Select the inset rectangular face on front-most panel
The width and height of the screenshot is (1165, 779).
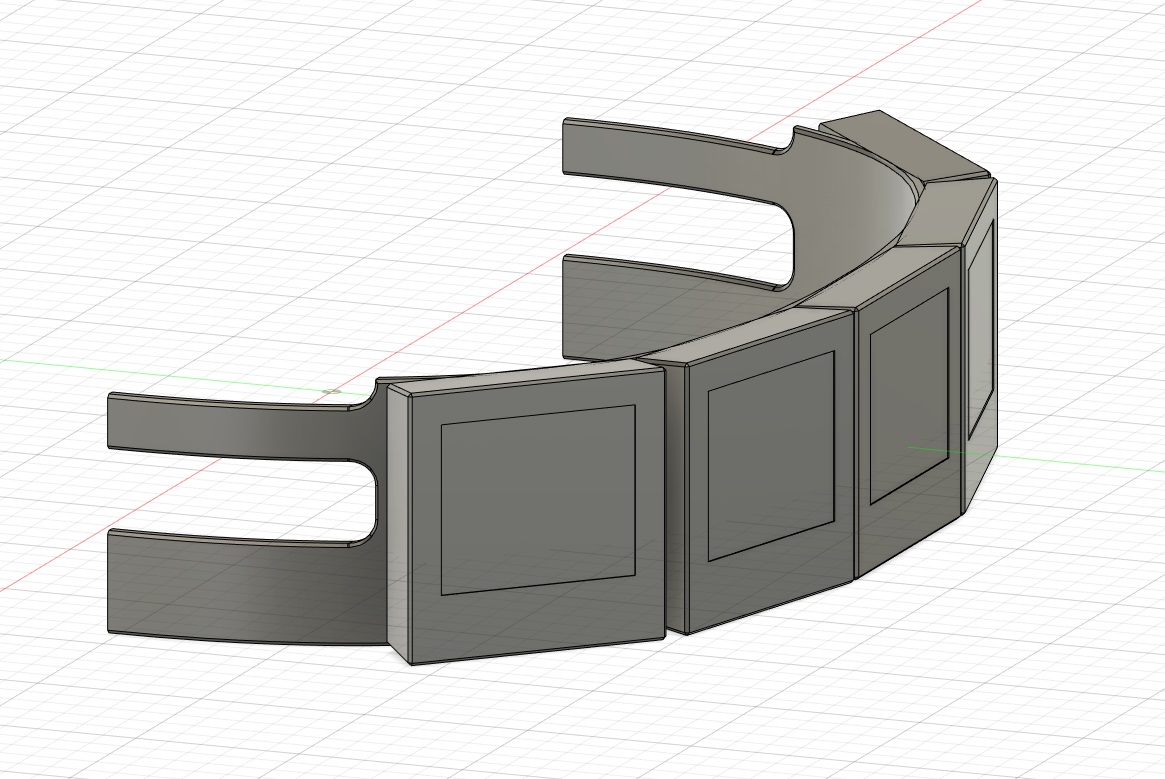coord(539,500)
